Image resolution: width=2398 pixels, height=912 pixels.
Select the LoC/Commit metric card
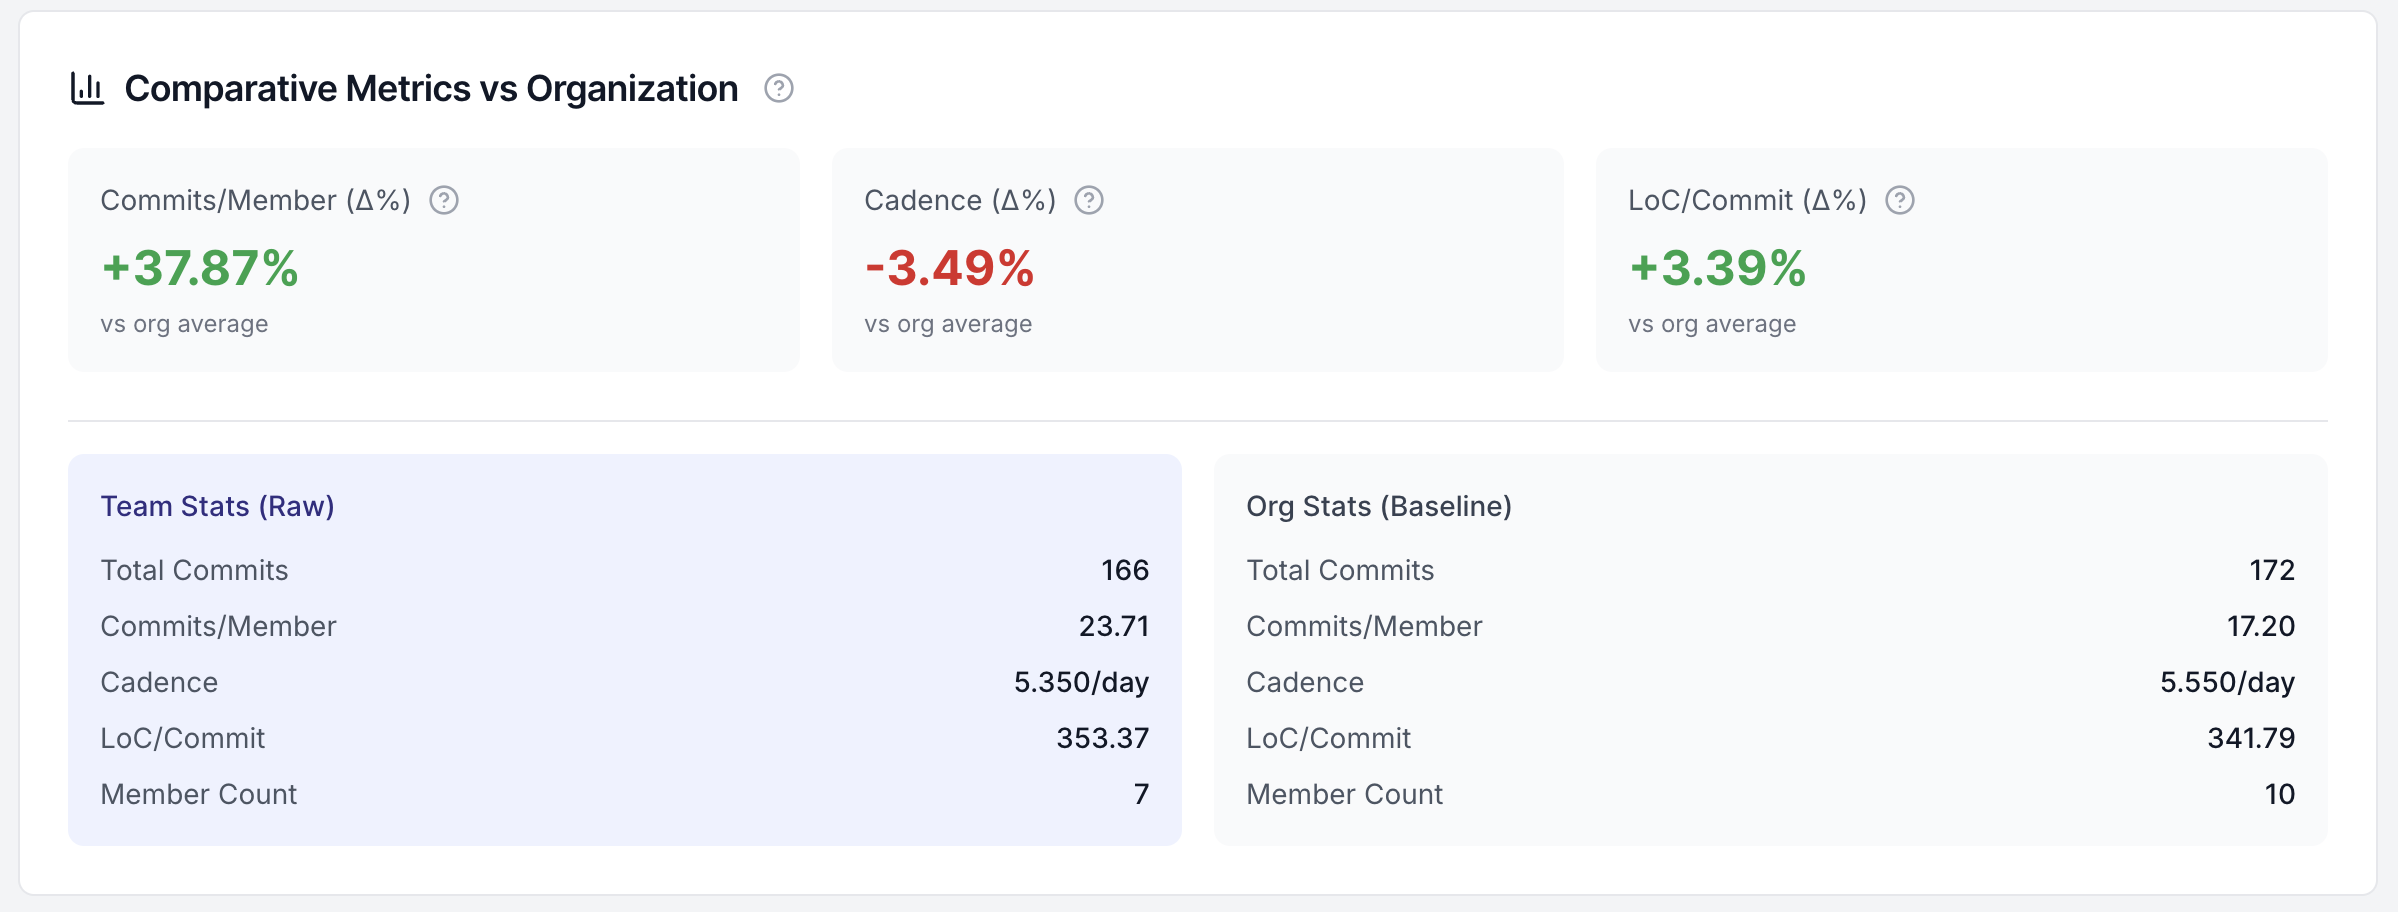tap(1963, 258)
